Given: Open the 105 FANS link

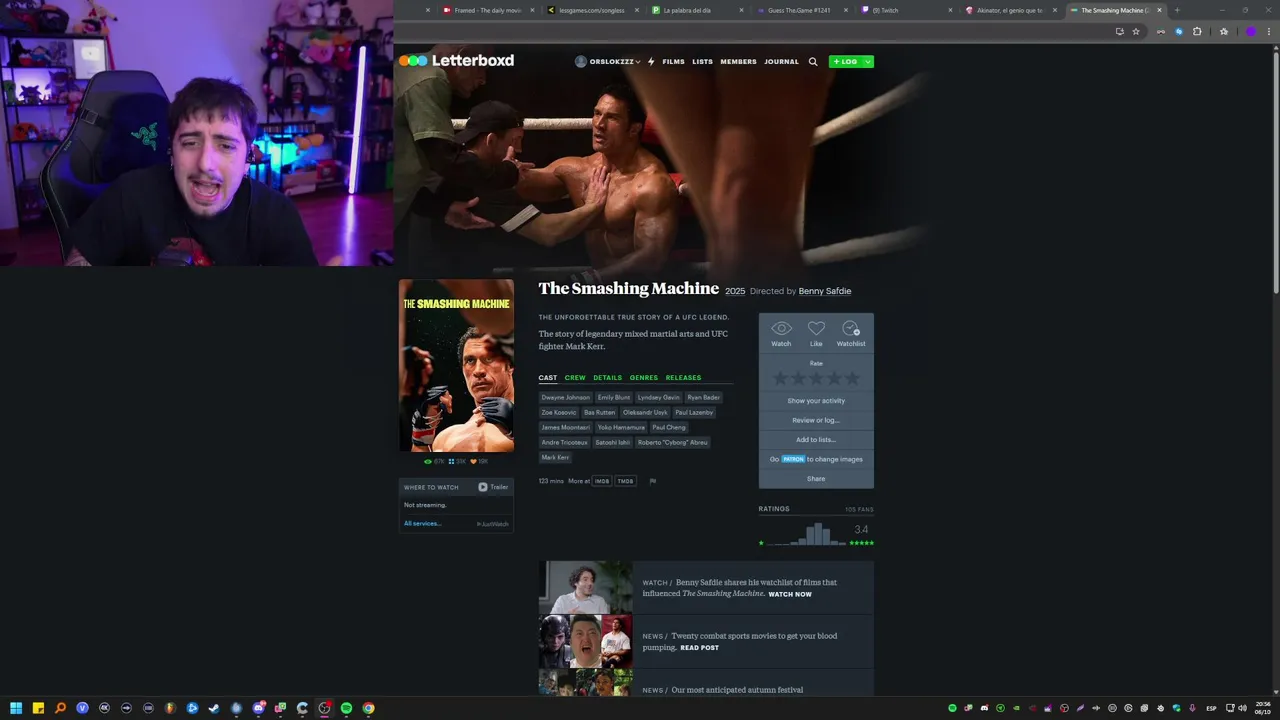Looking at the screenshot, I should click(859, 509).
